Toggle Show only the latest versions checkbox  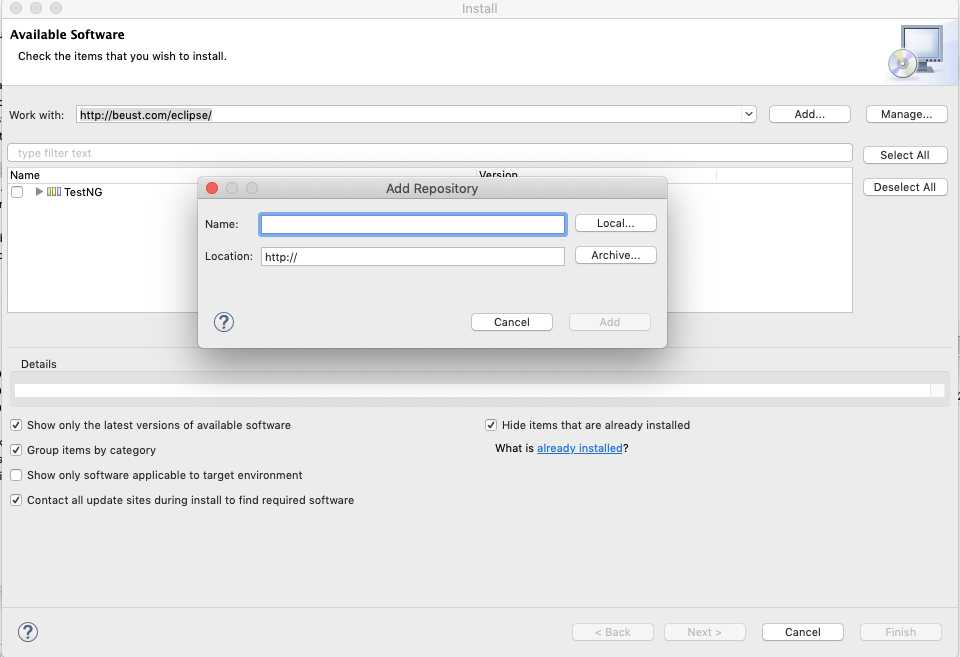[17, 425]
